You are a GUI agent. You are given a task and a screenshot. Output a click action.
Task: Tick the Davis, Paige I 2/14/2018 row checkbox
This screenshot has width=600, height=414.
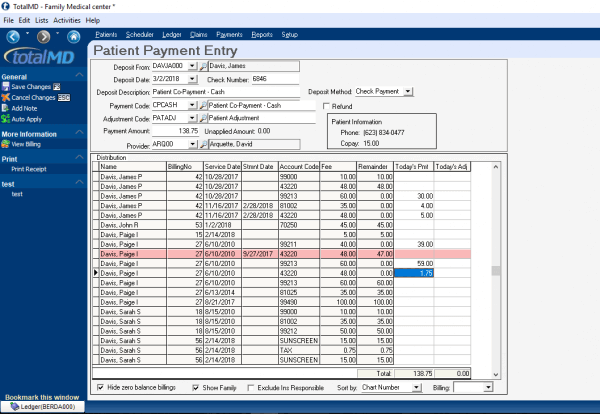(96, 235)
